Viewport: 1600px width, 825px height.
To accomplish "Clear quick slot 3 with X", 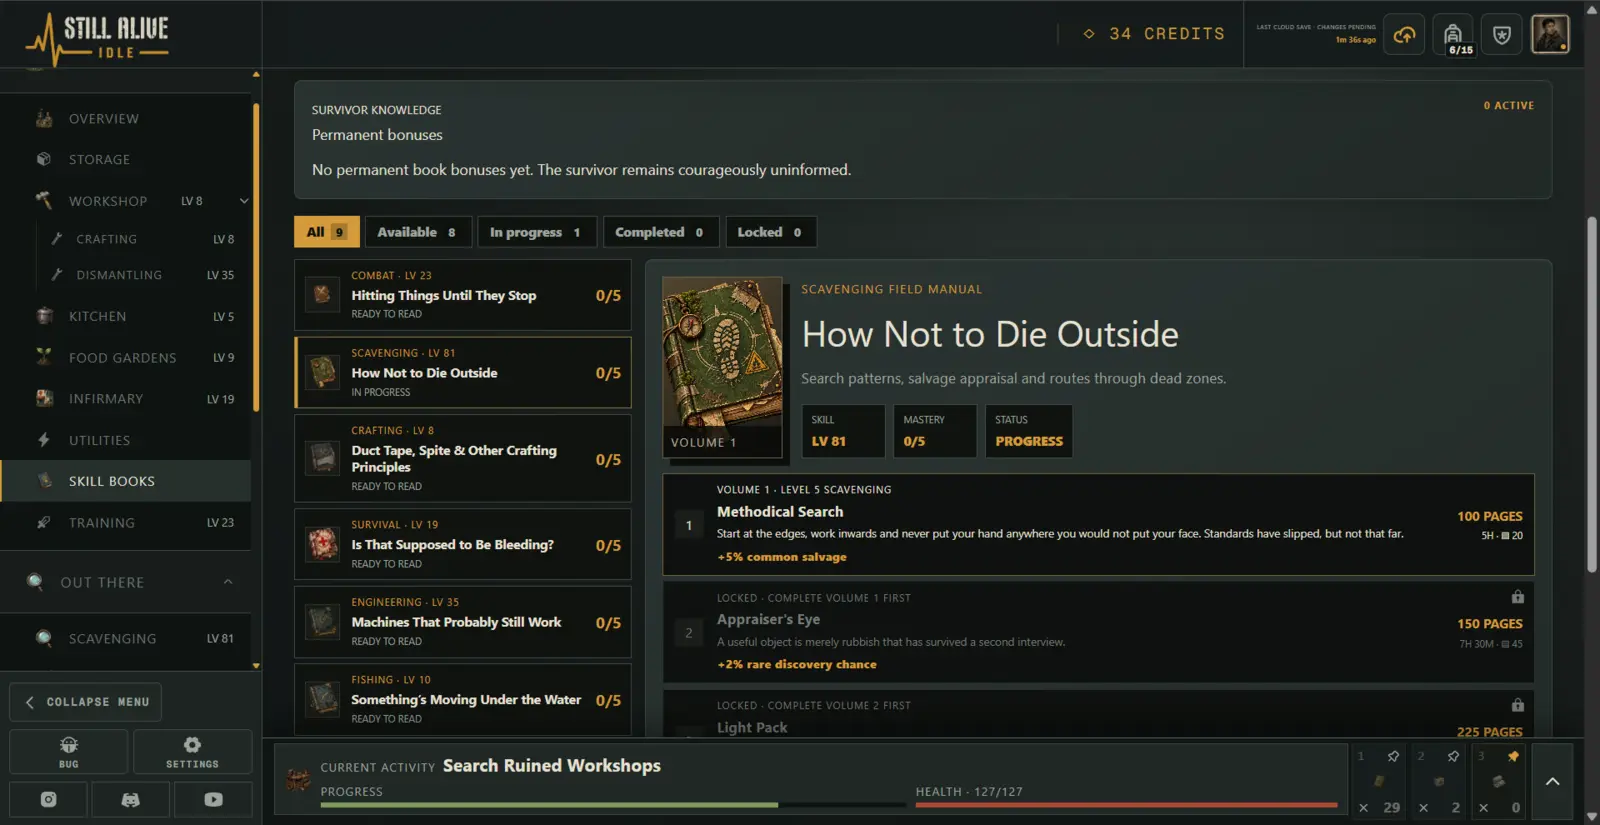I will tap(1483, 808).
